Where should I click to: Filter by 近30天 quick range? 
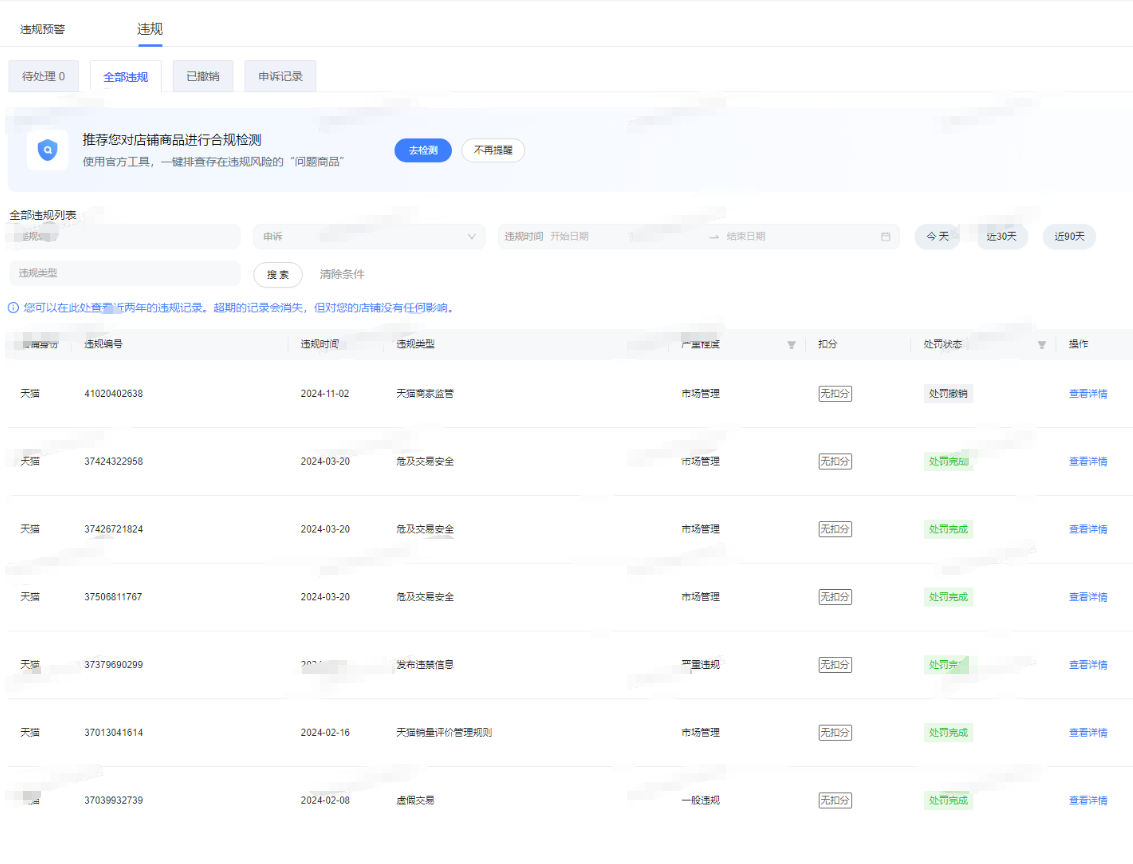coord(1001,237)
